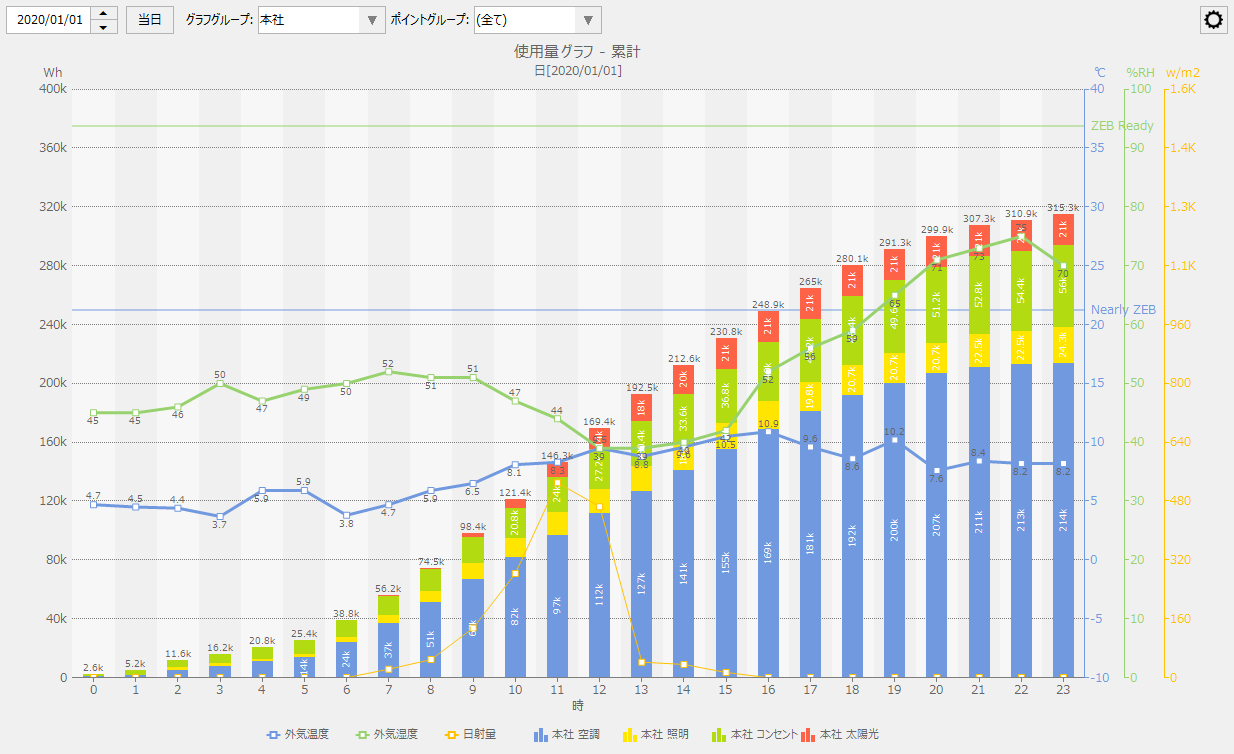Expand the グラフグループ dropdown showing 本社
Viewport: 1234px width, 754px height.
point(372,20)
